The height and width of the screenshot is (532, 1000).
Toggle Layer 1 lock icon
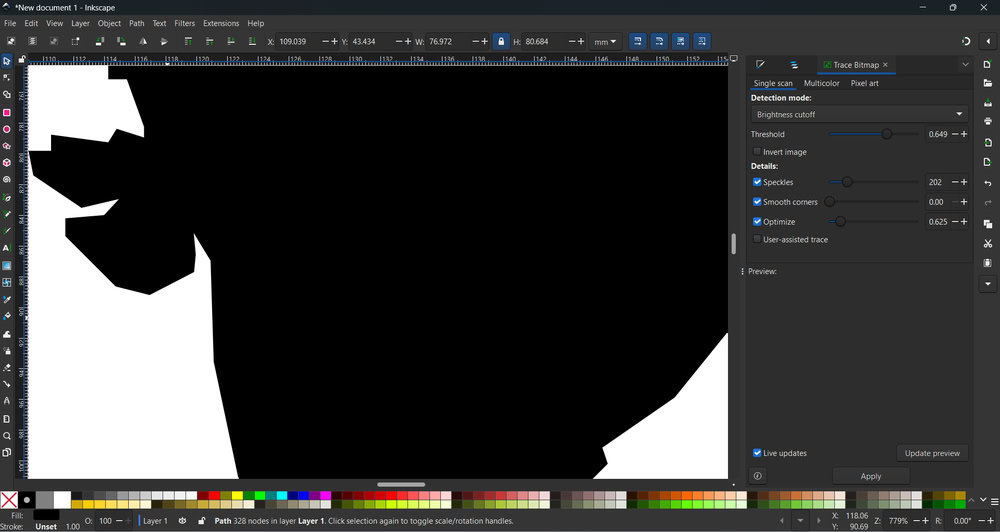pos(201,521)
